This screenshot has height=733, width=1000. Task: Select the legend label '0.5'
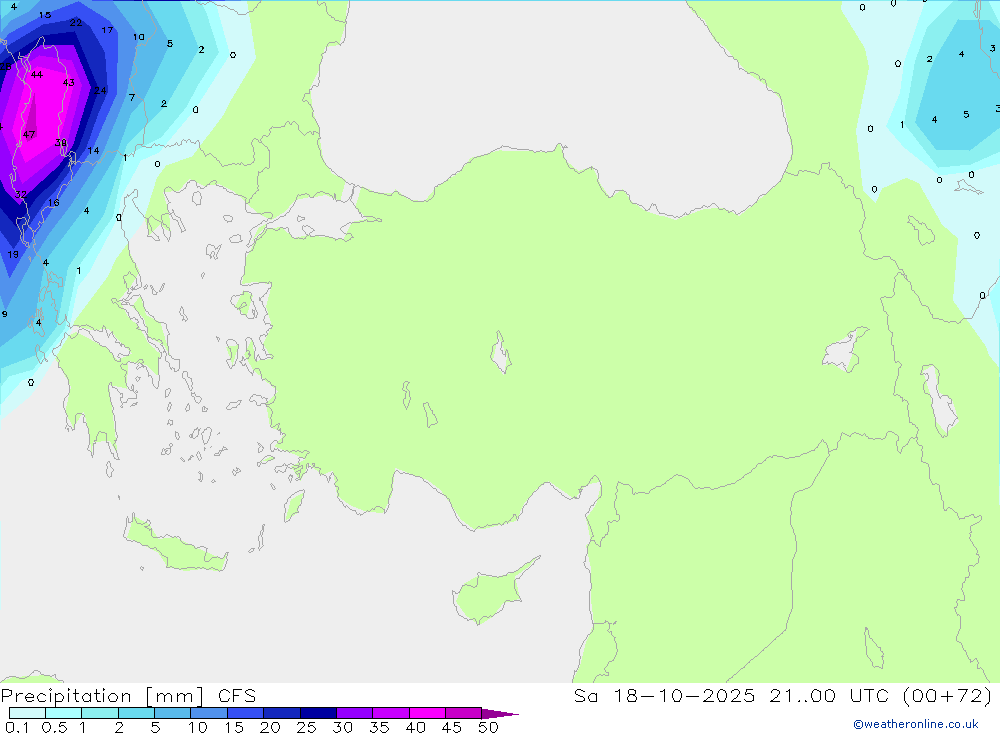click(54, 727)
